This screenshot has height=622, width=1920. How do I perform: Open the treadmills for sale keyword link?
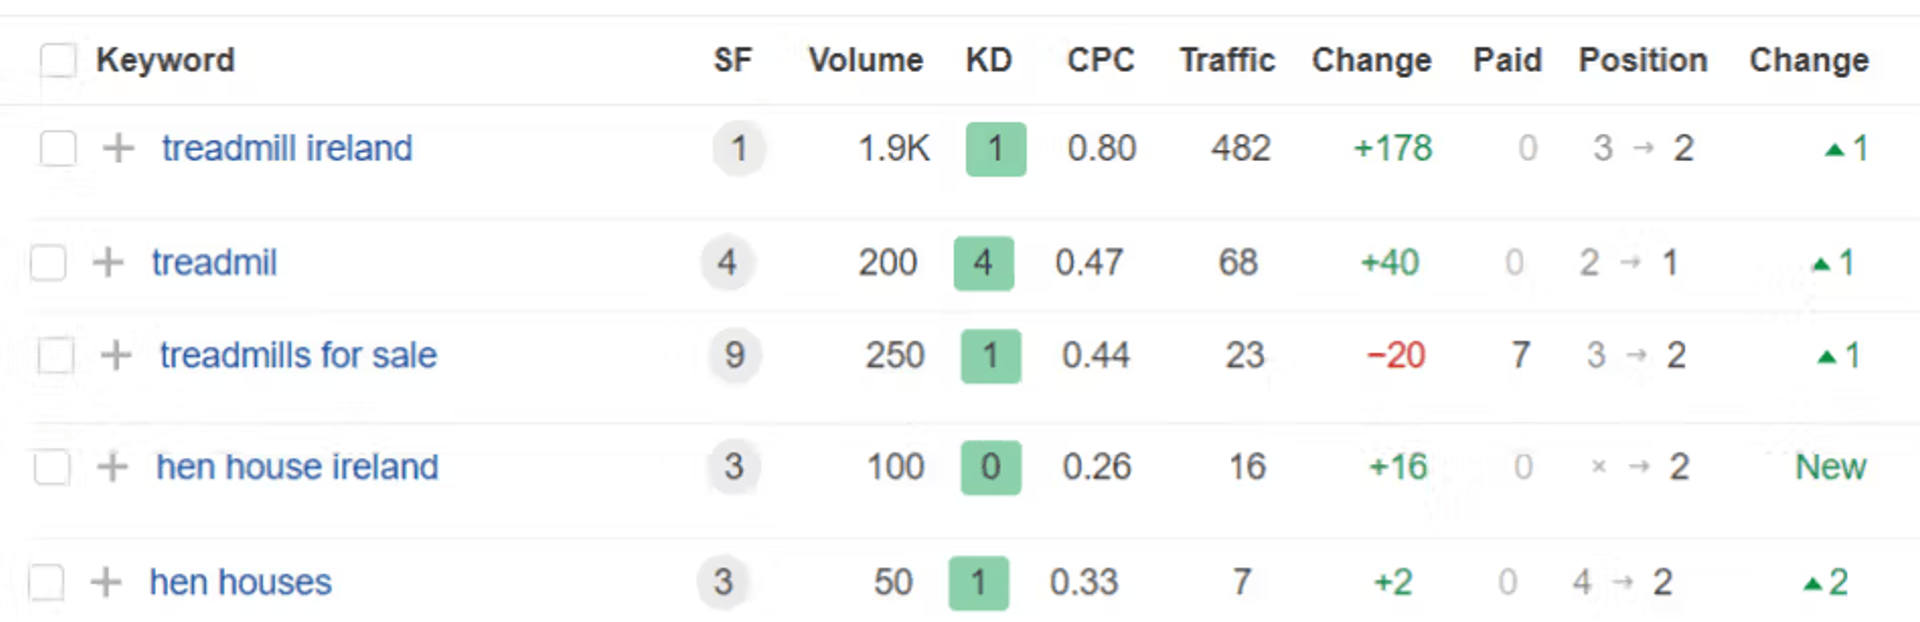click(x=298, y=355)
